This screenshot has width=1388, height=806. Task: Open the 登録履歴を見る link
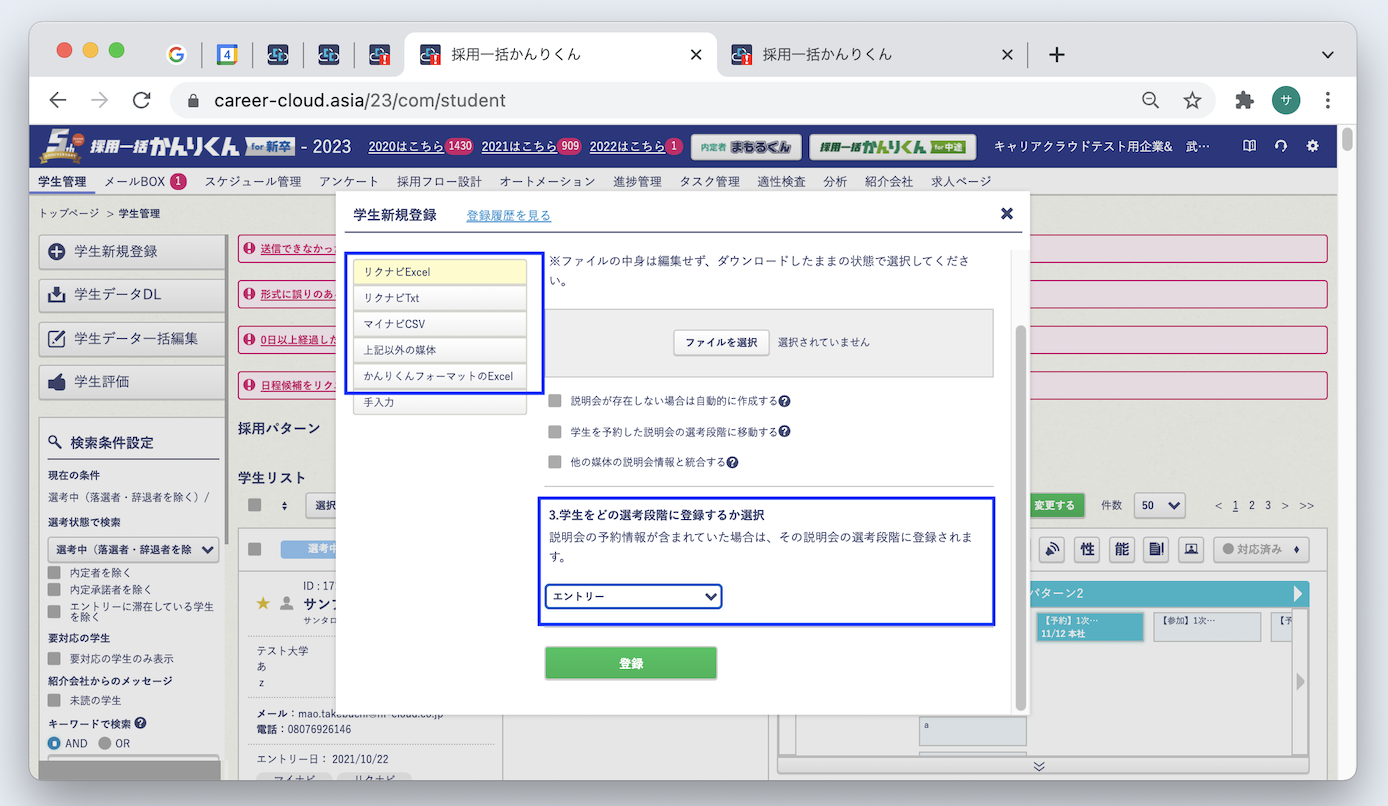(x=508, y=214)
